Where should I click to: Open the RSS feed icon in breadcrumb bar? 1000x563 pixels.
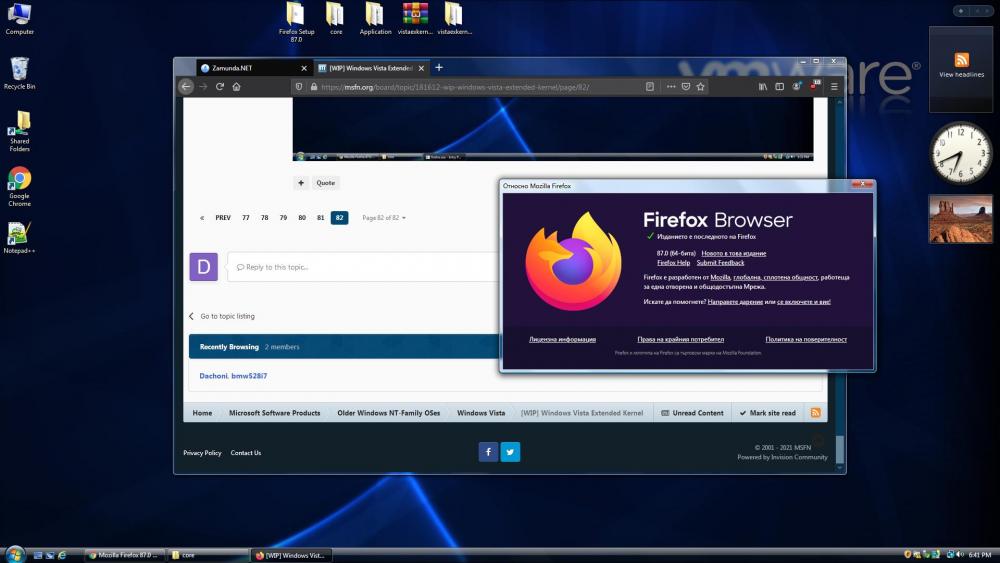[x=815, y=413]
